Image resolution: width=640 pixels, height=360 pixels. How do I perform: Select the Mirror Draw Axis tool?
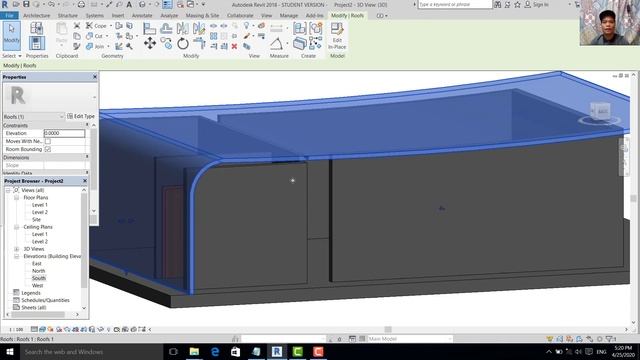point(199,28)
